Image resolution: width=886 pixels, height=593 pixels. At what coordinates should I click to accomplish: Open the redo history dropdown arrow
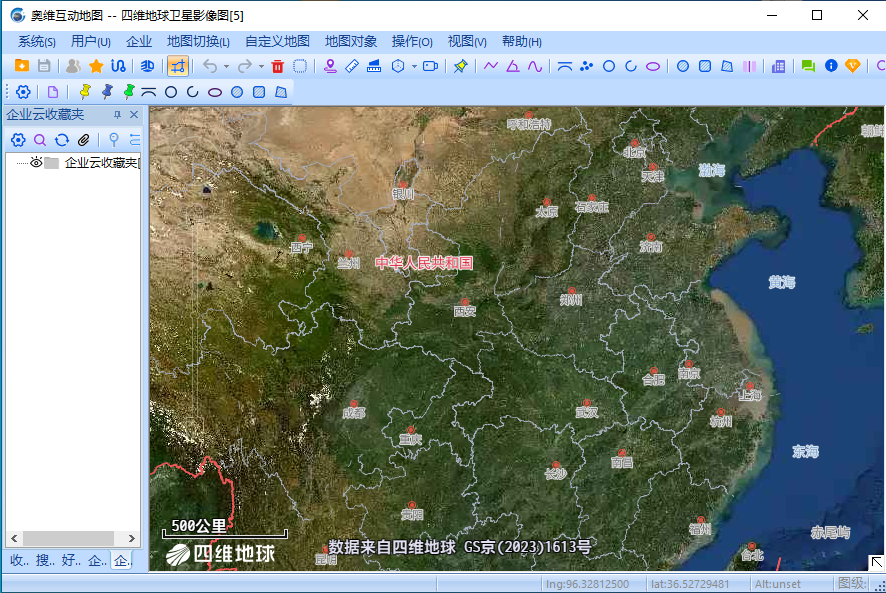261,67
